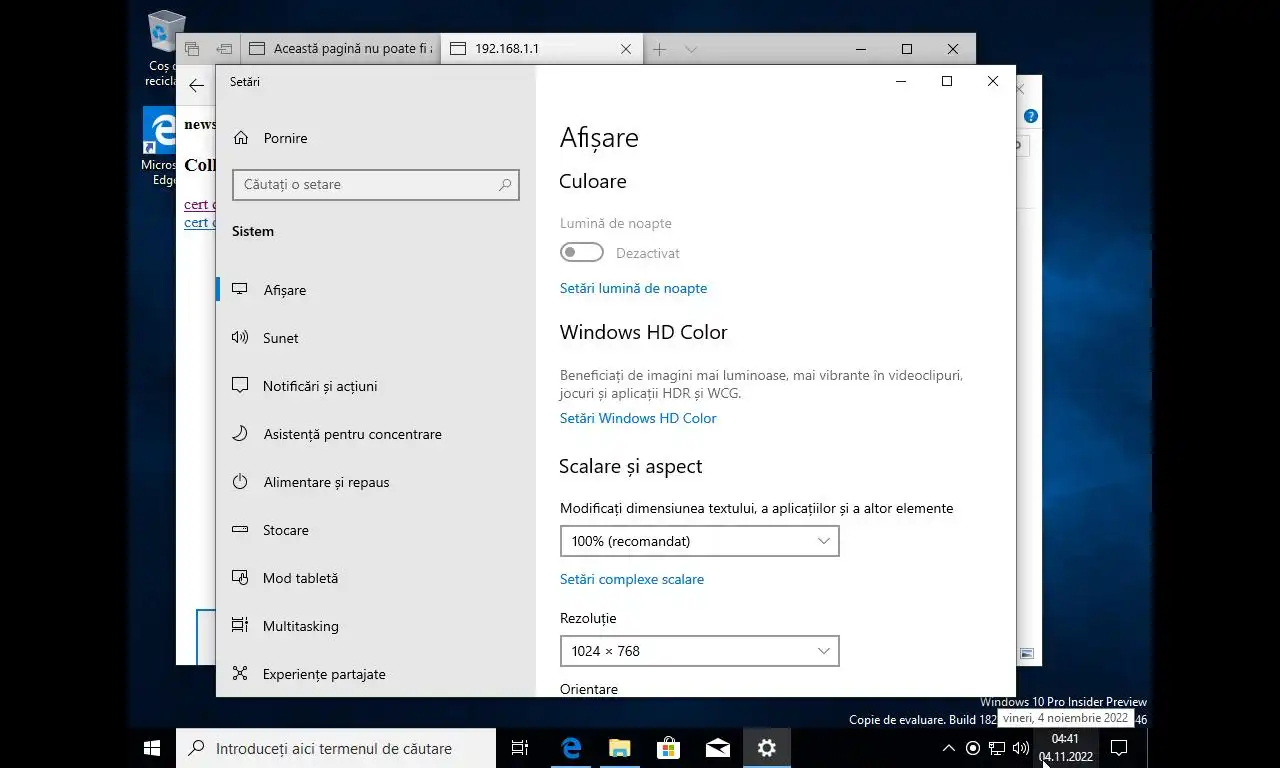This screenshot has width=1280, height=768.
Task: Expand the 100% (recomandat) scaling dropdown
Action: point(699,541)
